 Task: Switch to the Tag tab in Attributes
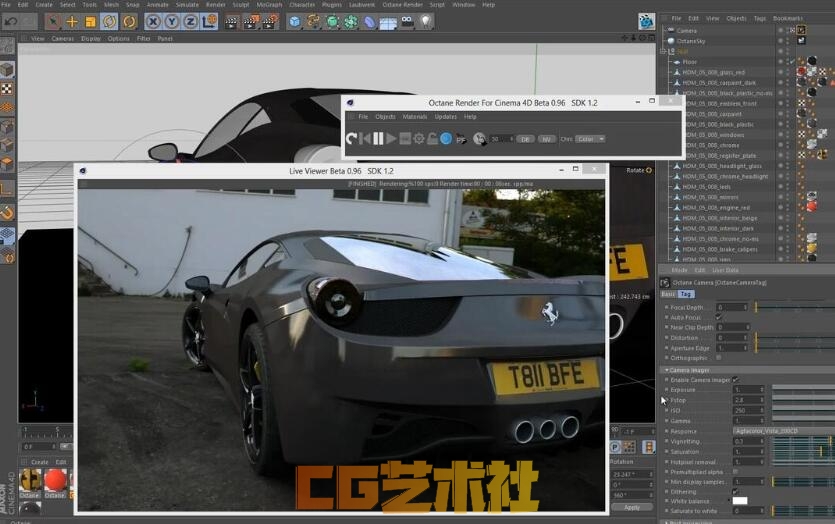686,294
